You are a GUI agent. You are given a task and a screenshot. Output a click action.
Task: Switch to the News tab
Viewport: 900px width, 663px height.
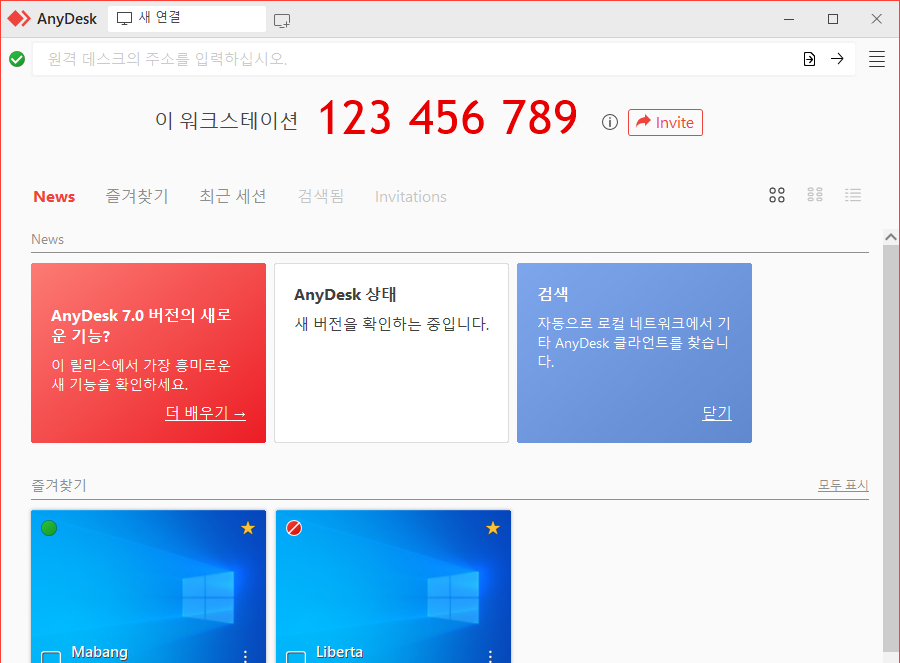pyautogui.click(x=54, y=196)
